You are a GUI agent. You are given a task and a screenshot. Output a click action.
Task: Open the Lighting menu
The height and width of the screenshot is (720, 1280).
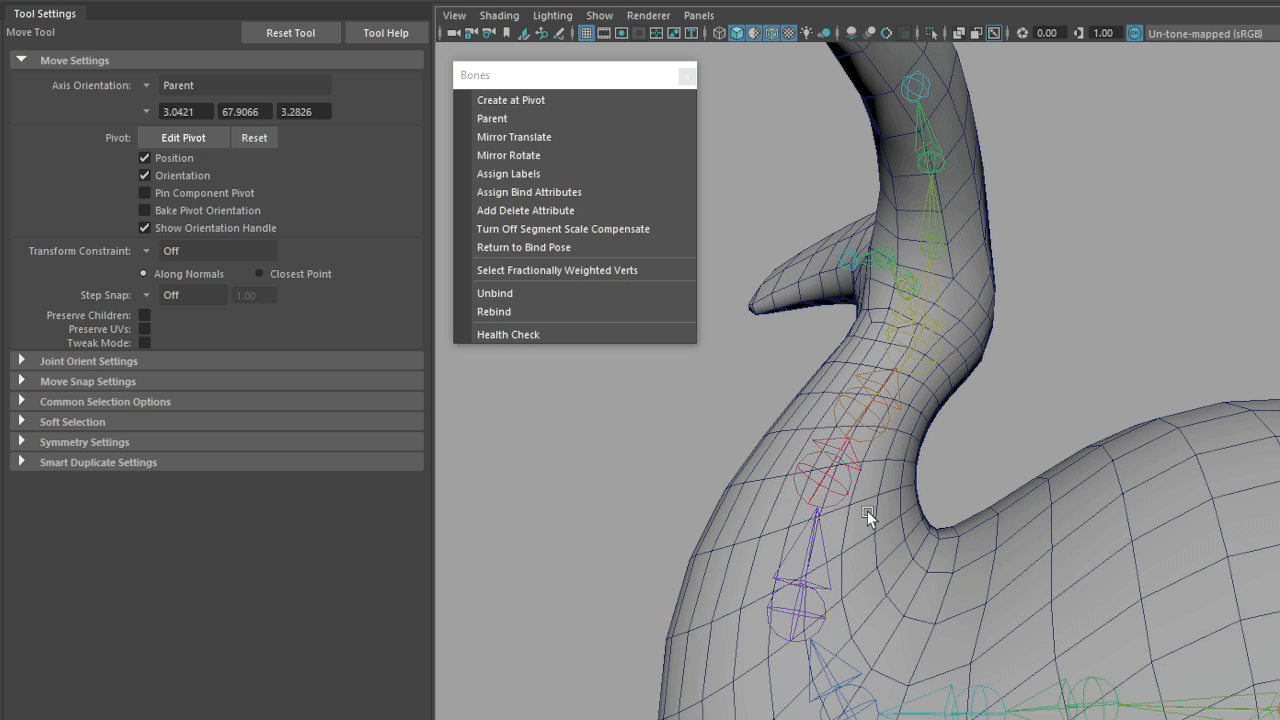pos(552,15)
